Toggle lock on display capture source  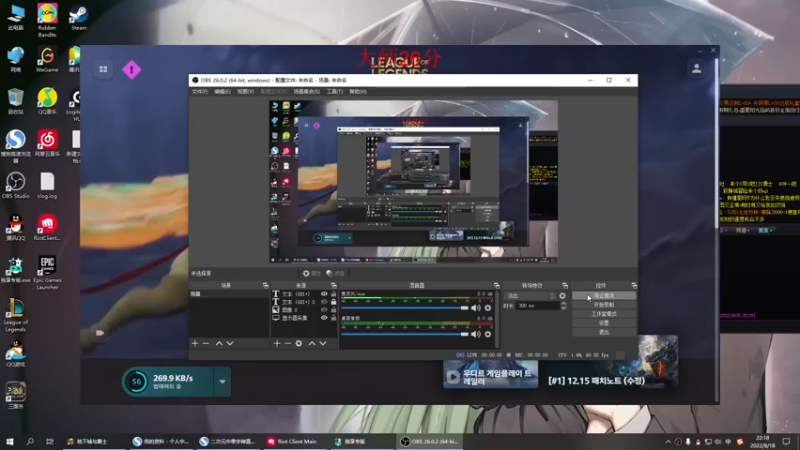click(x=334, y=317)
